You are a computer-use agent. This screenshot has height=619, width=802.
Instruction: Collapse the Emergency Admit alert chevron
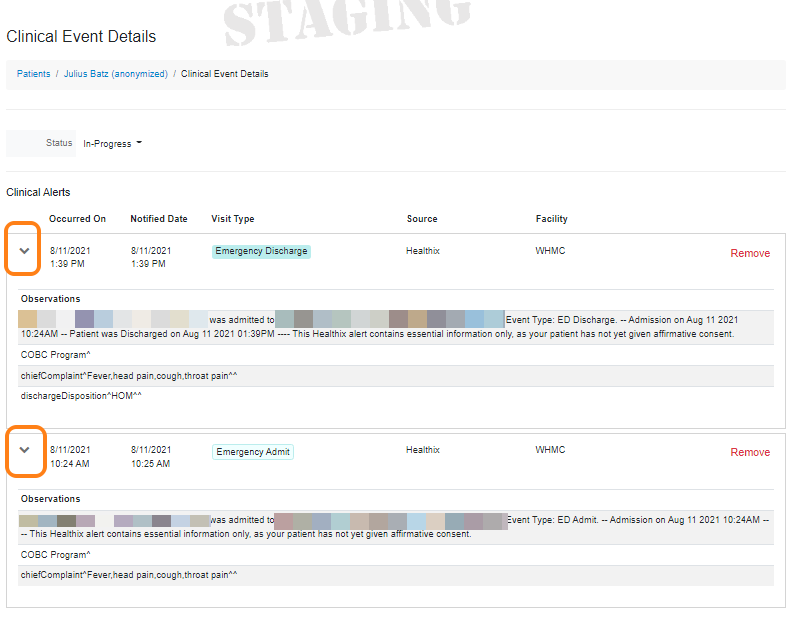25,450
